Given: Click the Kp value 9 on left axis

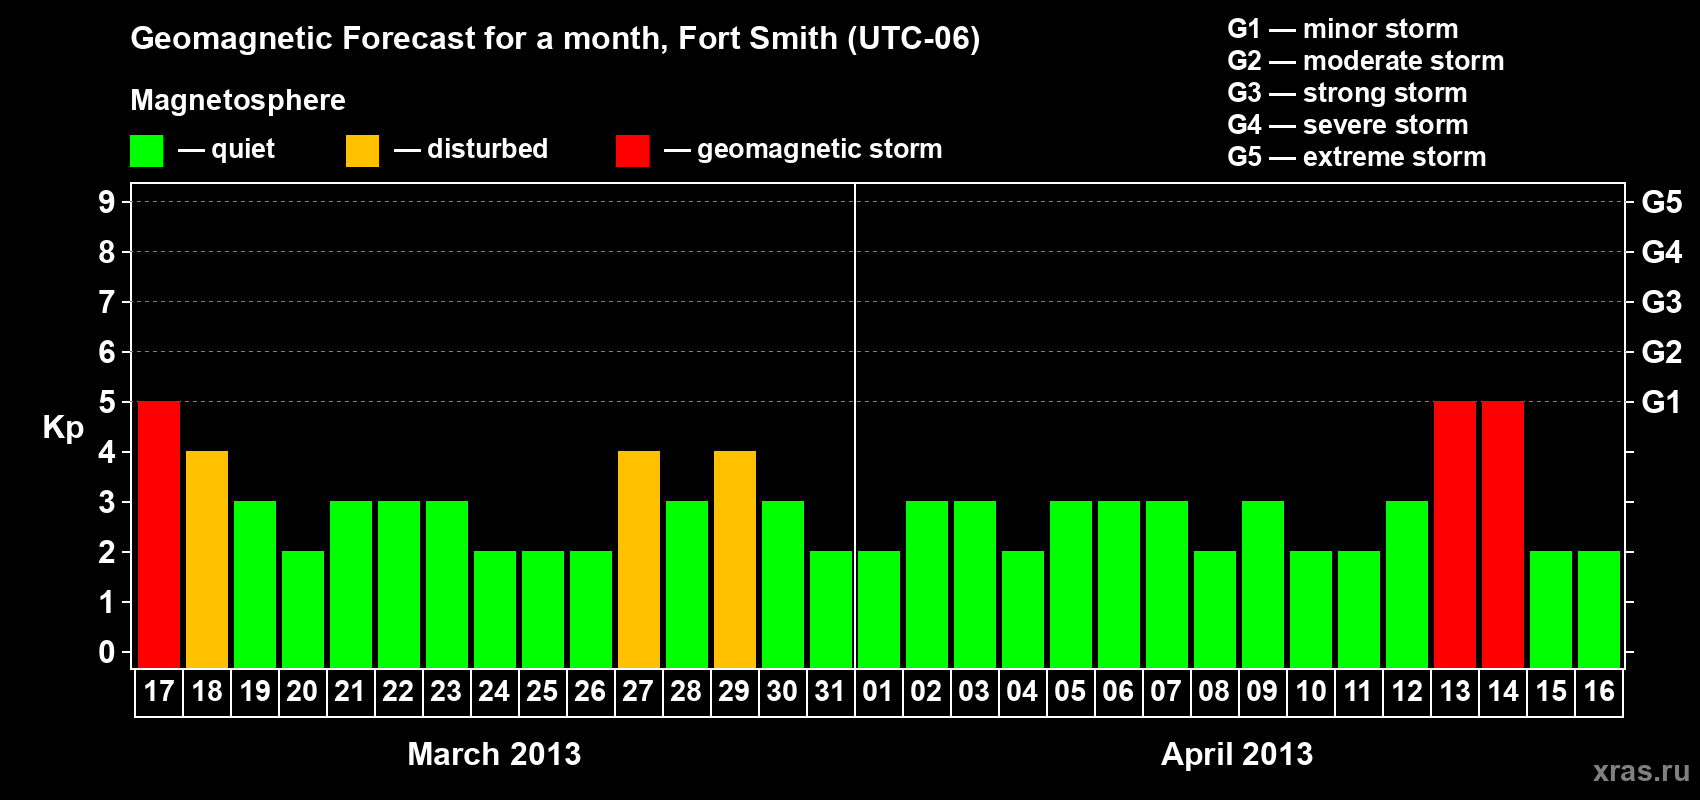Looking at the screenshot, I should (x=107, y=202).
